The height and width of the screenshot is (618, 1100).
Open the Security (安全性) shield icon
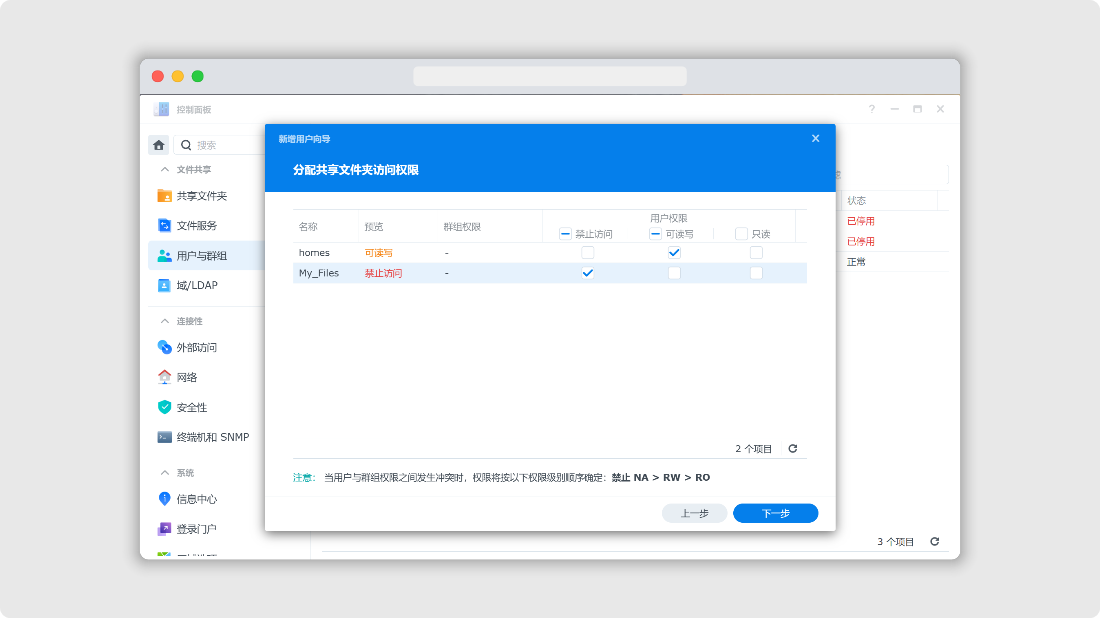pyautogui.click(x=165, y=408)
